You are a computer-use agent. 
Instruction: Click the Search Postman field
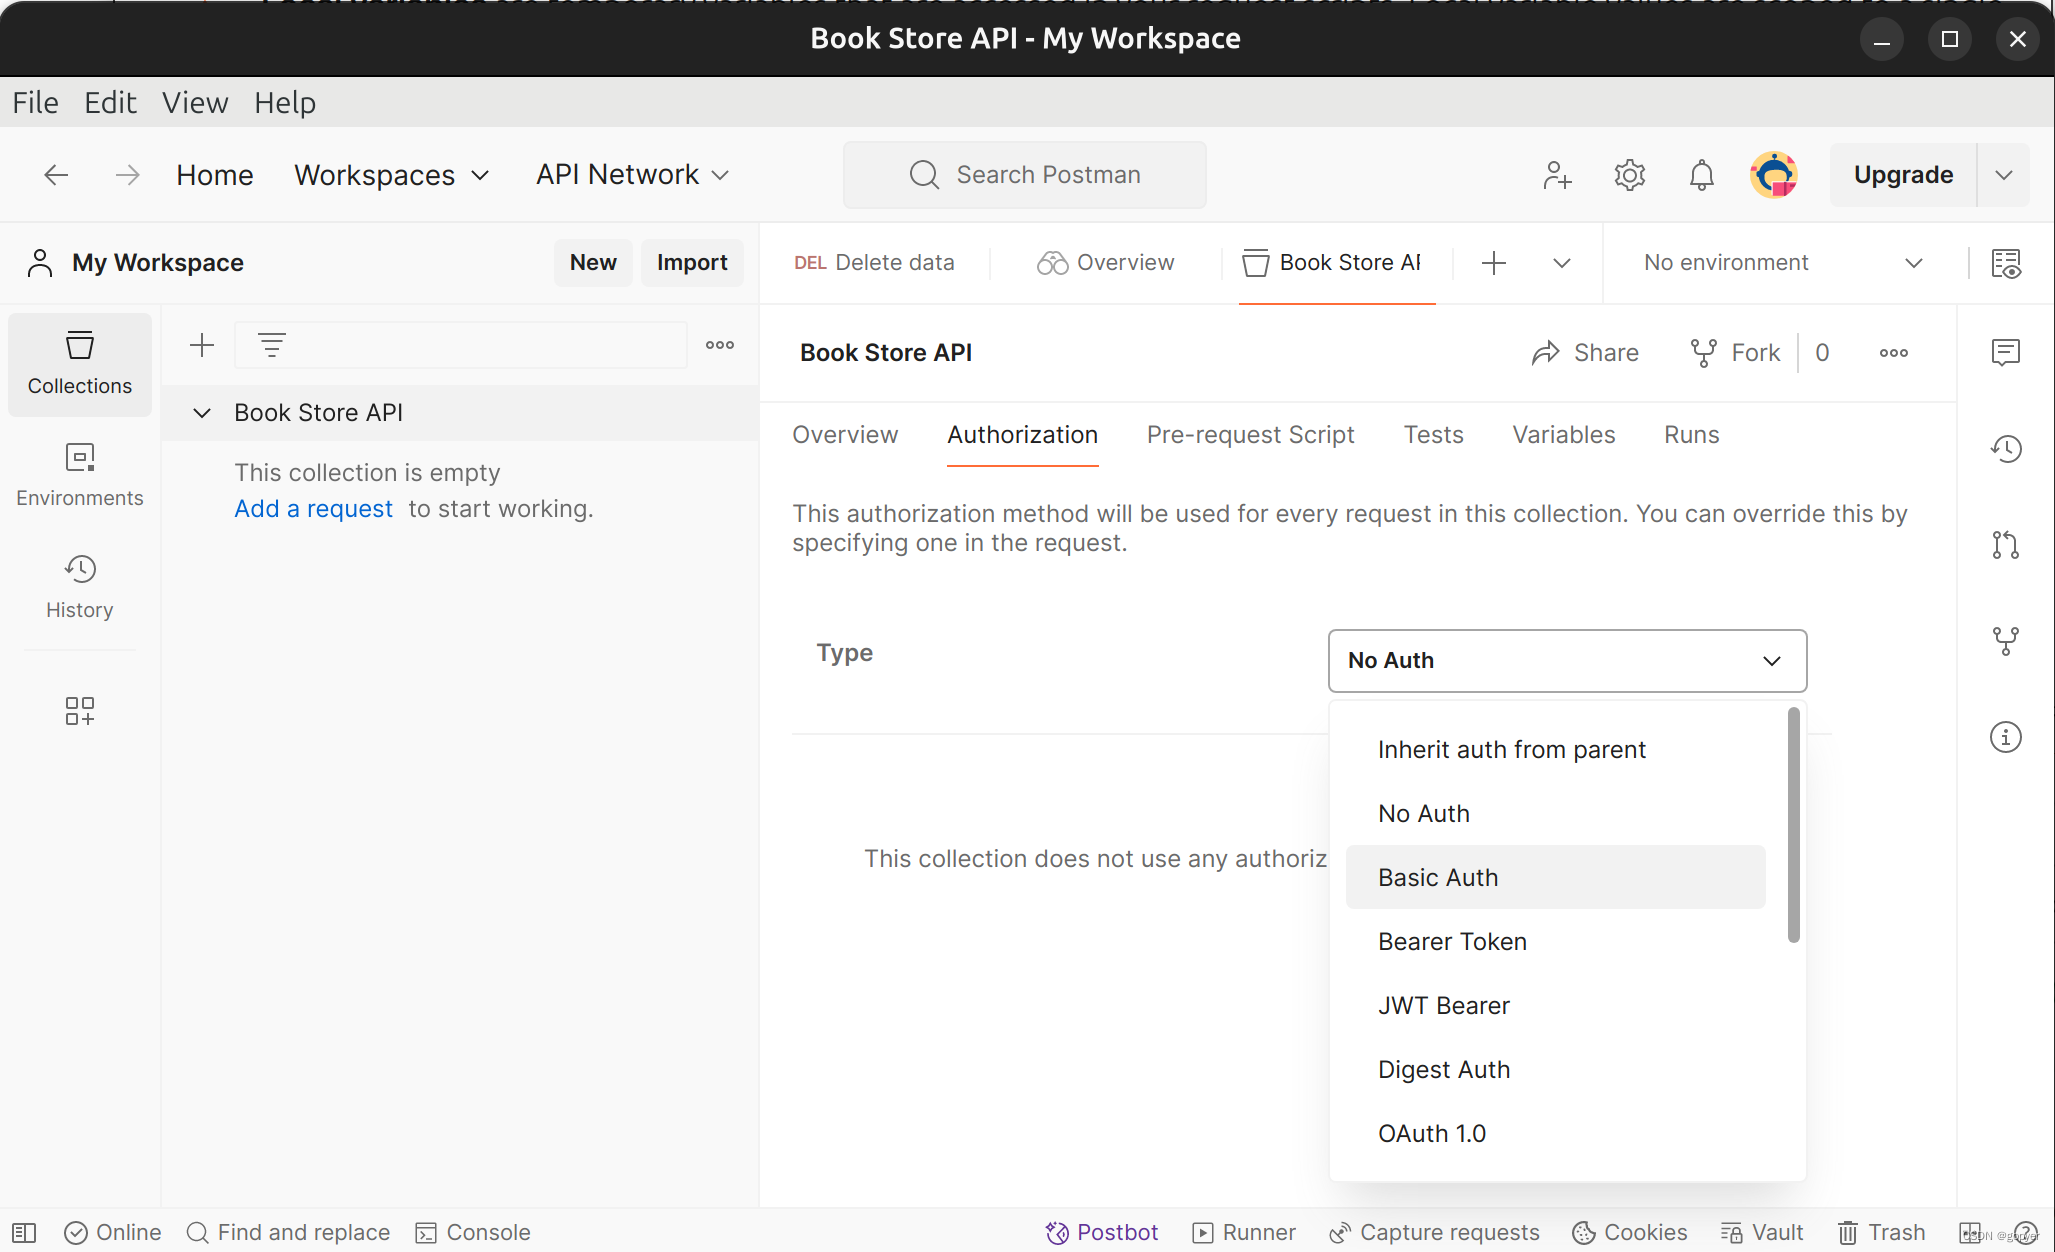coord(1025,175)
